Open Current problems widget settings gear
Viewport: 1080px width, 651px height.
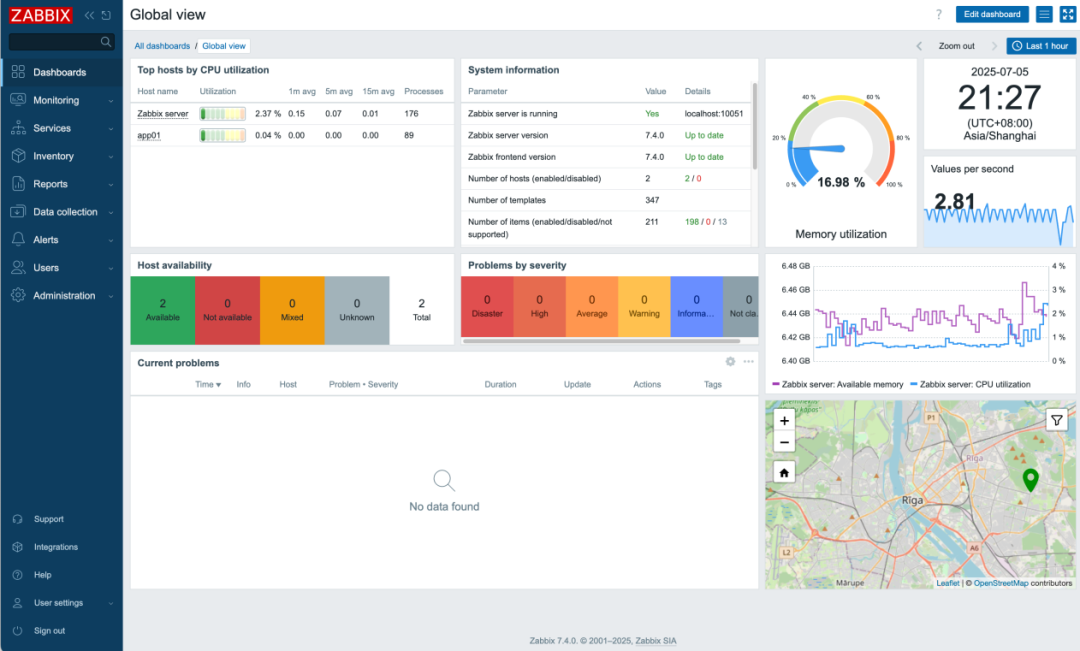pyautogui.click(x=730, y=362)
